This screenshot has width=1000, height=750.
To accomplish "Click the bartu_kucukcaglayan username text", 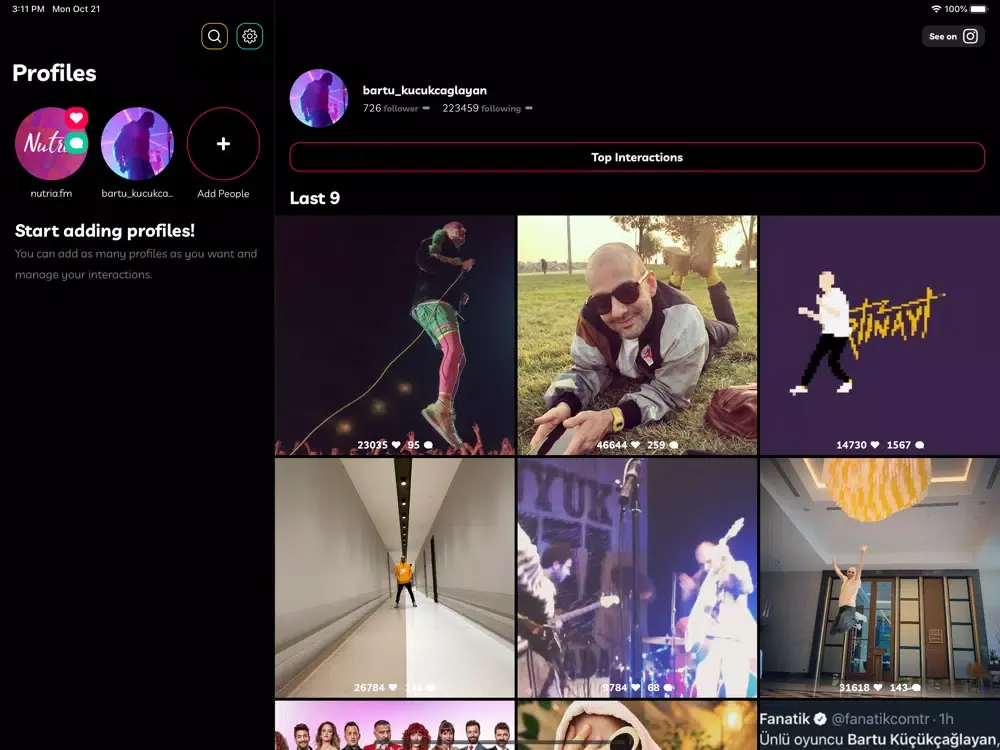I will coord(425,91).
